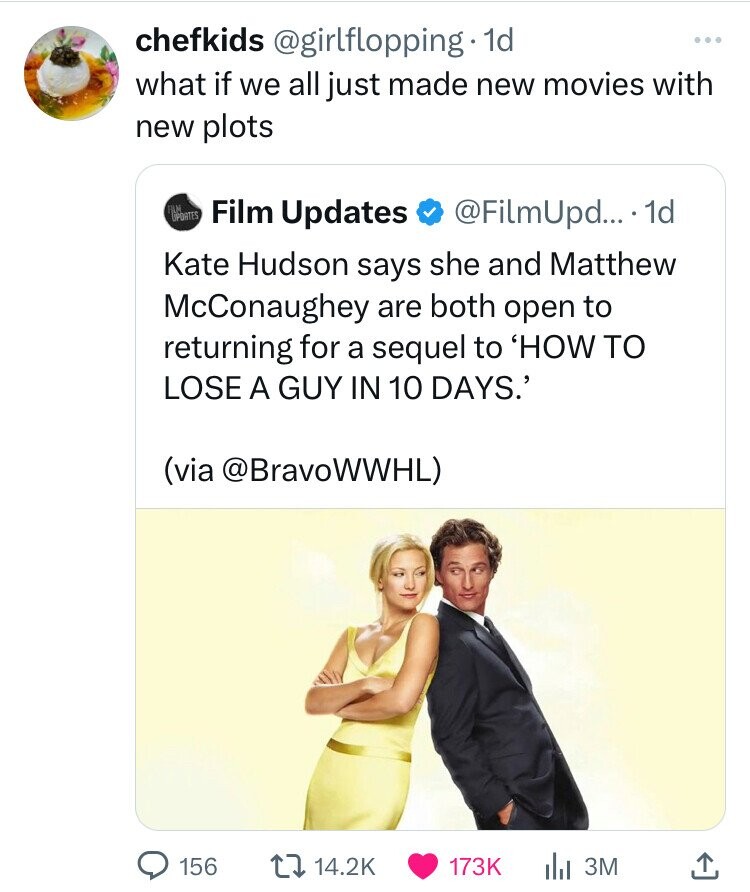Open the chefkids display name
This screenshot has height=892, width=750.
tap(199, 40)
